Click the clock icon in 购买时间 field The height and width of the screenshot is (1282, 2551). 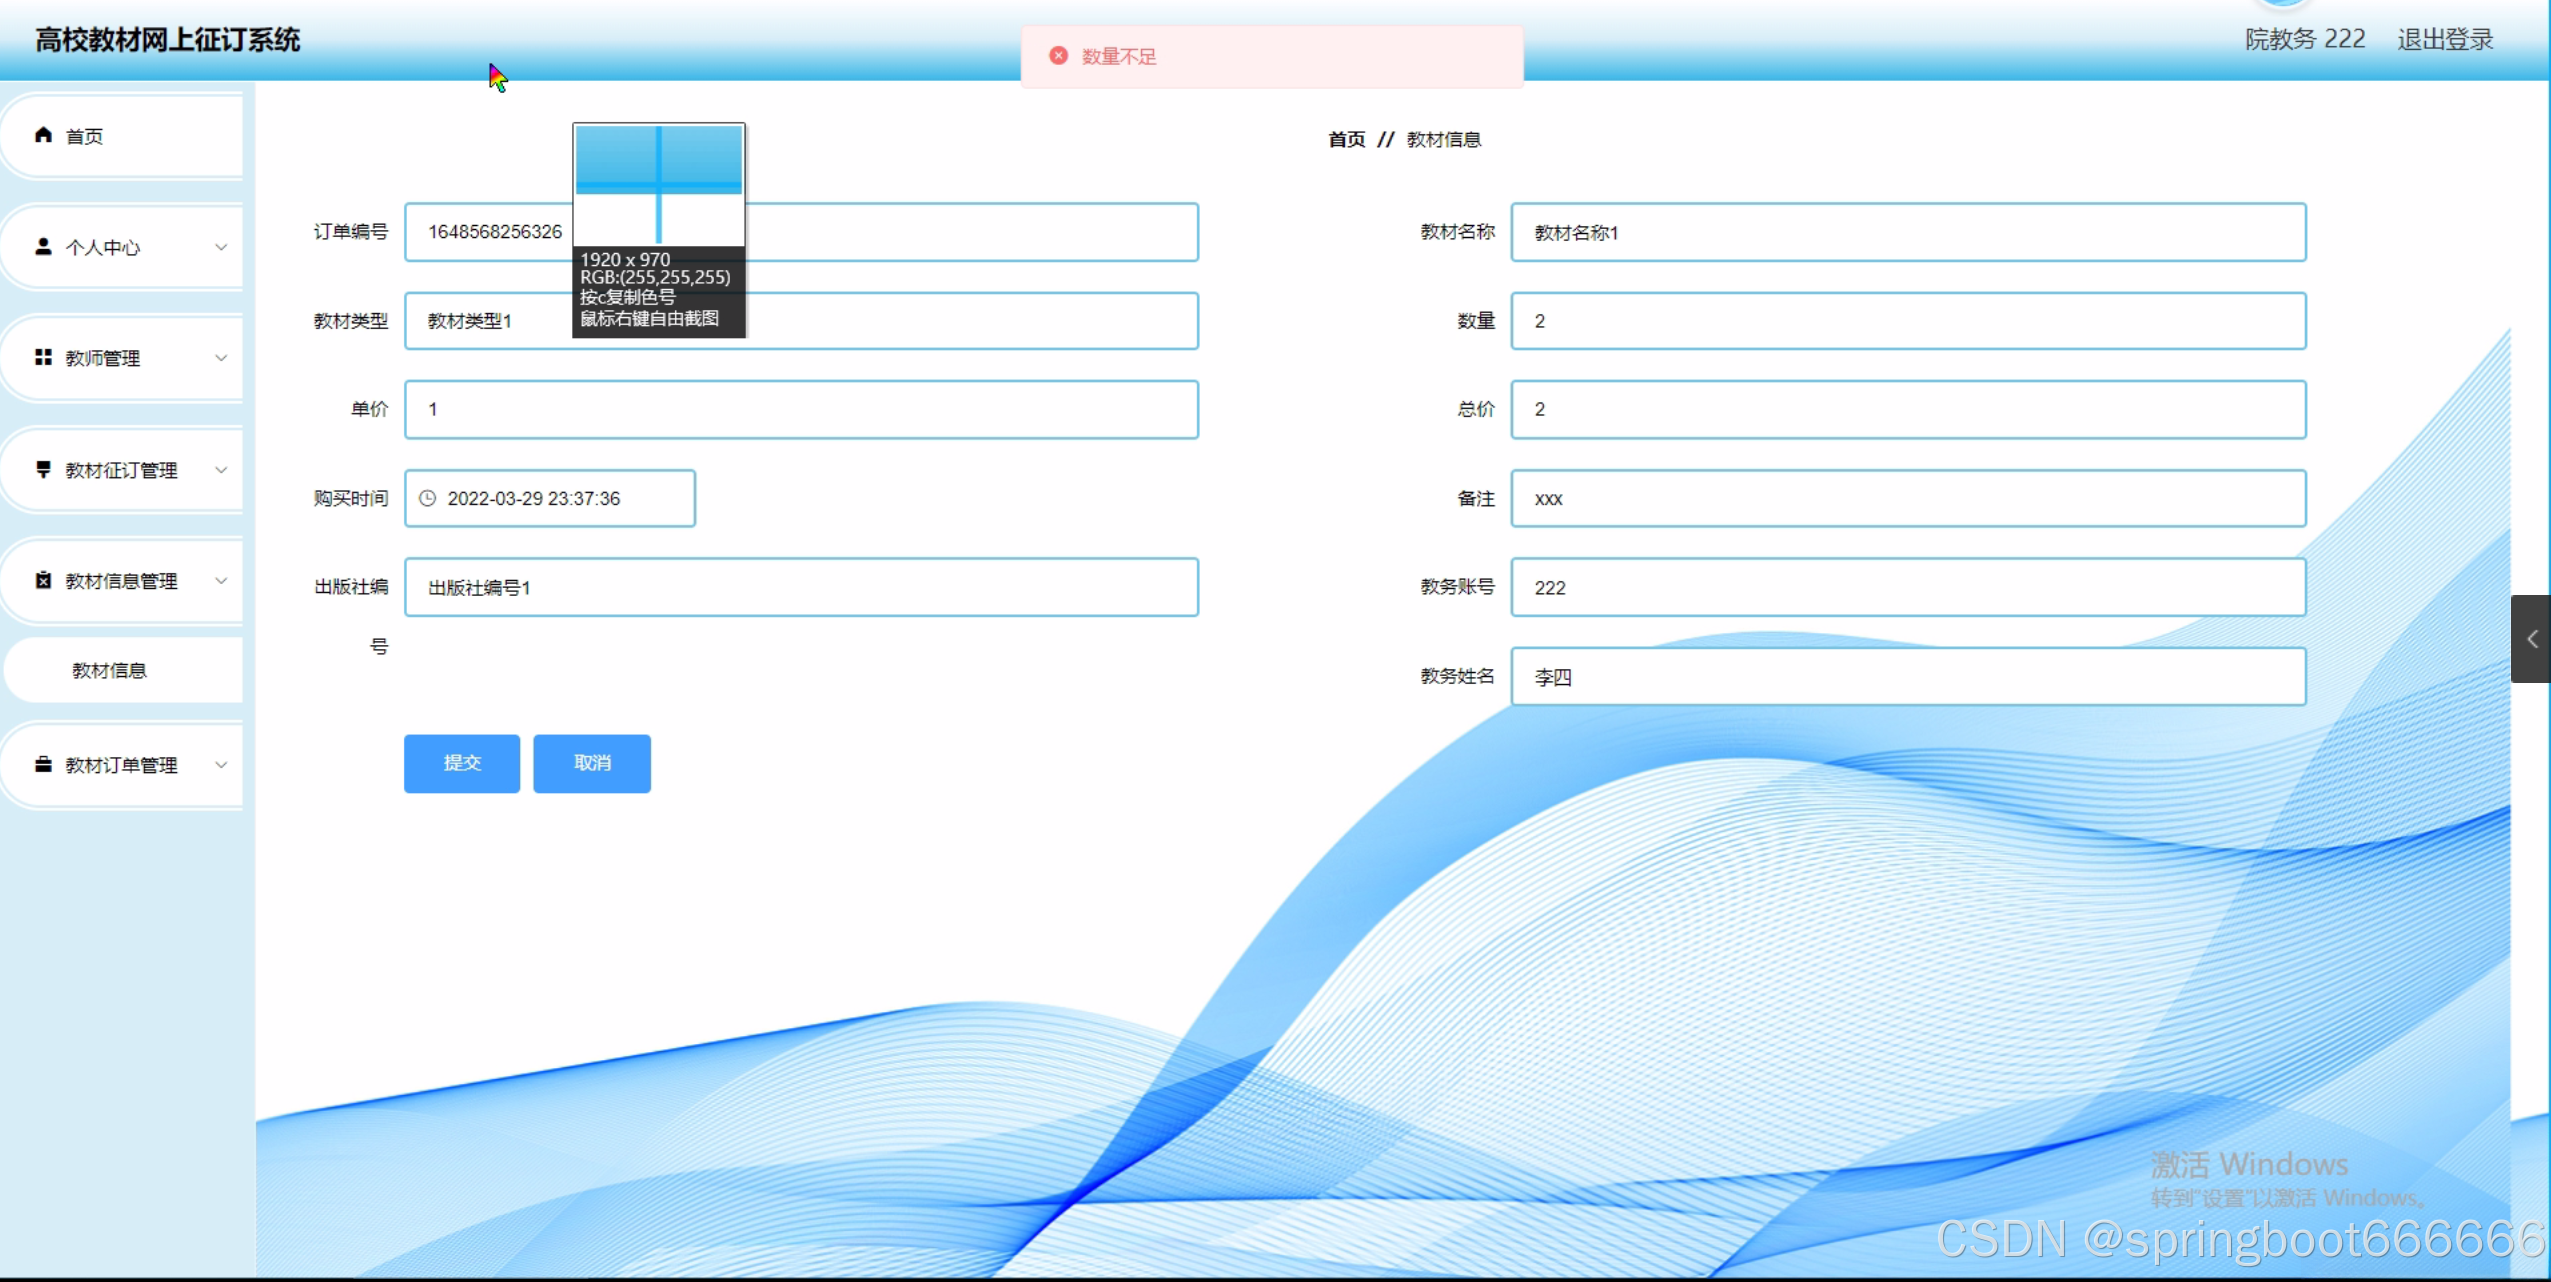pos(427,498)
